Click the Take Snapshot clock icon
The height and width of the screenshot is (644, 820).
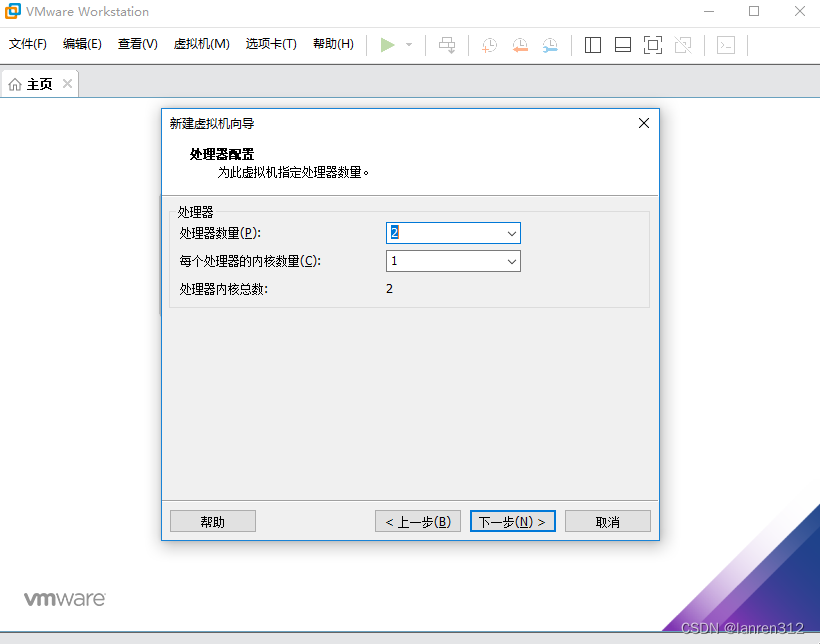coord(489,45)
